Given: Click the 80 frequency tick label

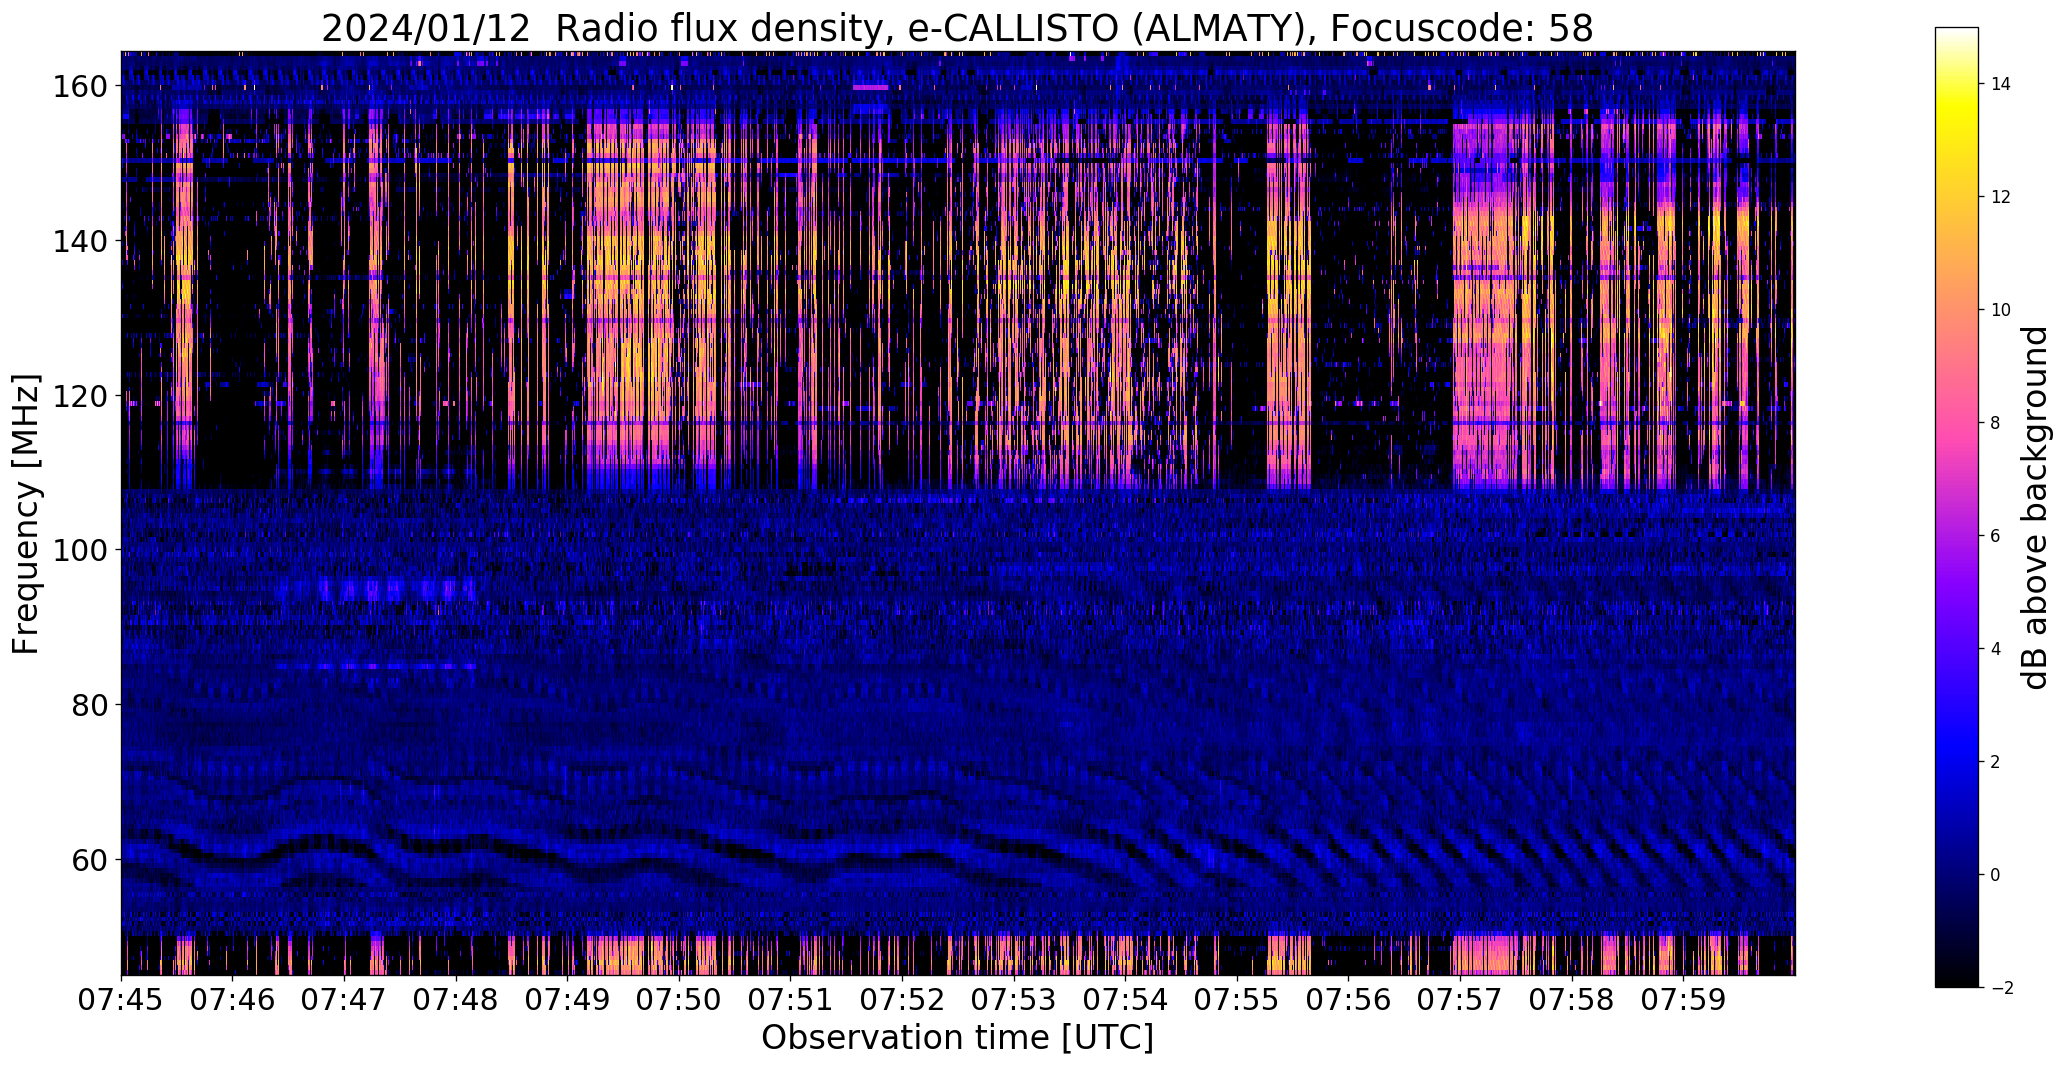Looking at the screenshot, I should click(x=88, y=705).
